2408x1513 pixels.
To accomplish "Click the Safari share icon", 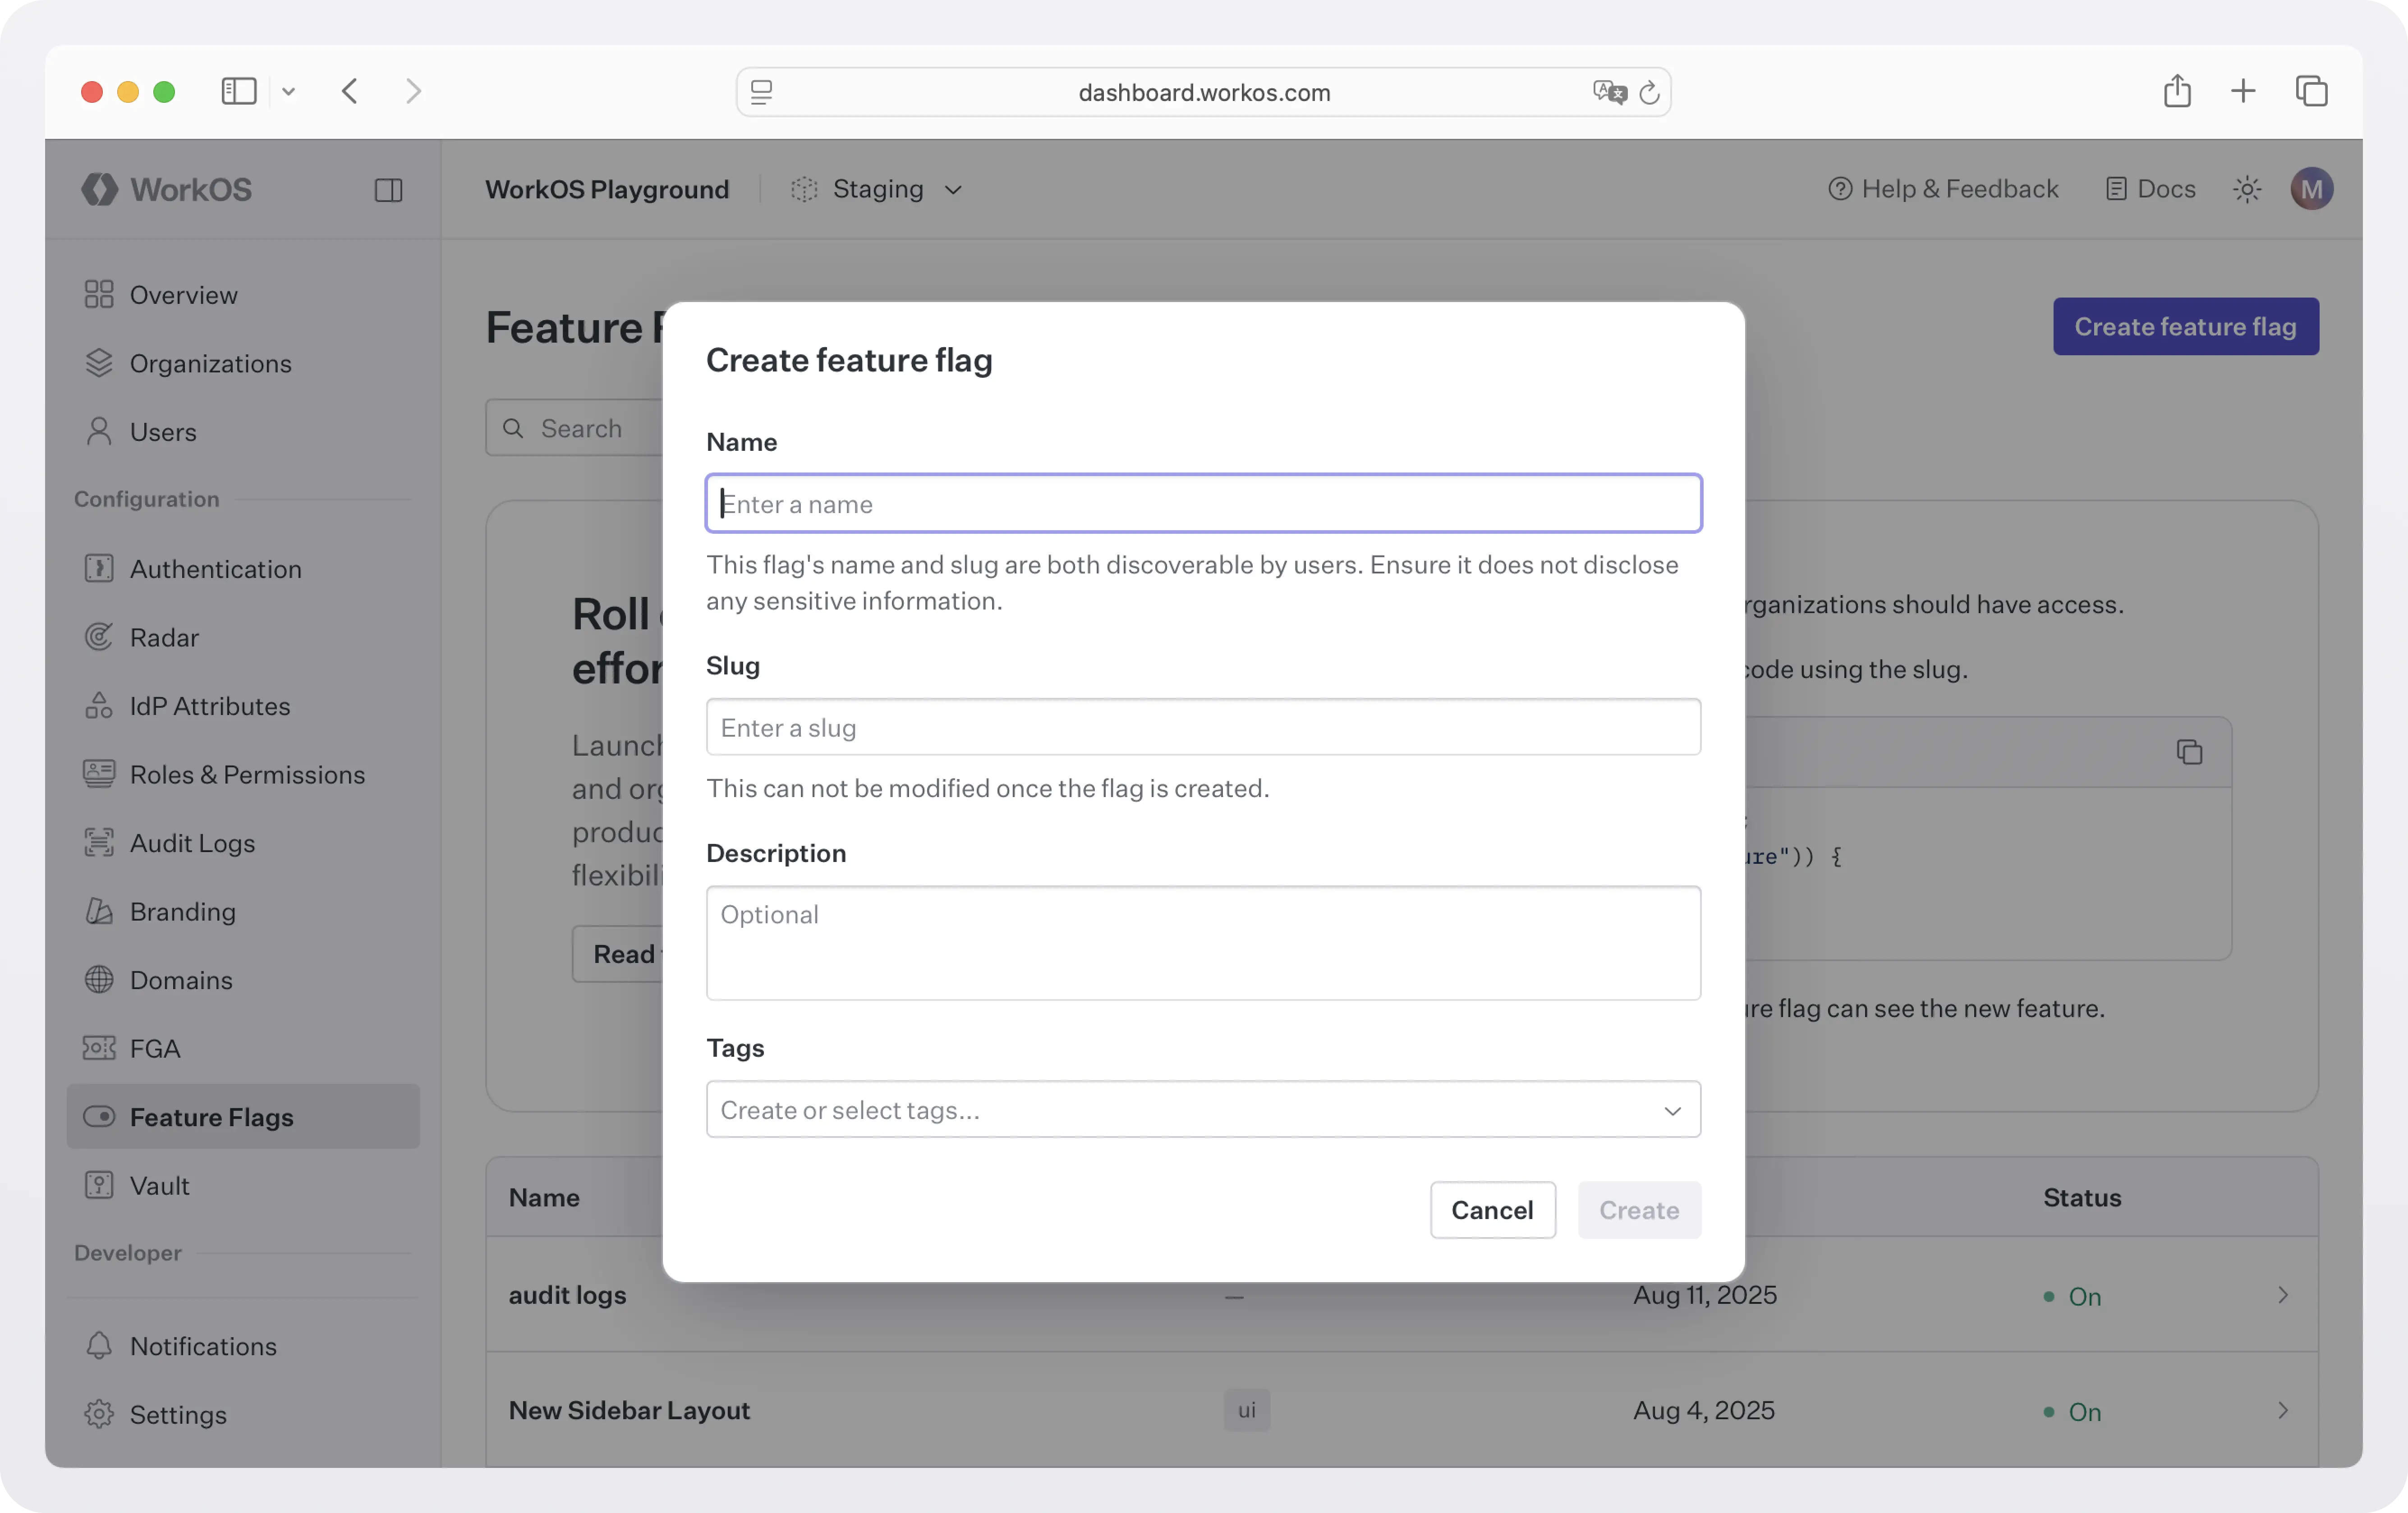I will (x=2177, y=91).
